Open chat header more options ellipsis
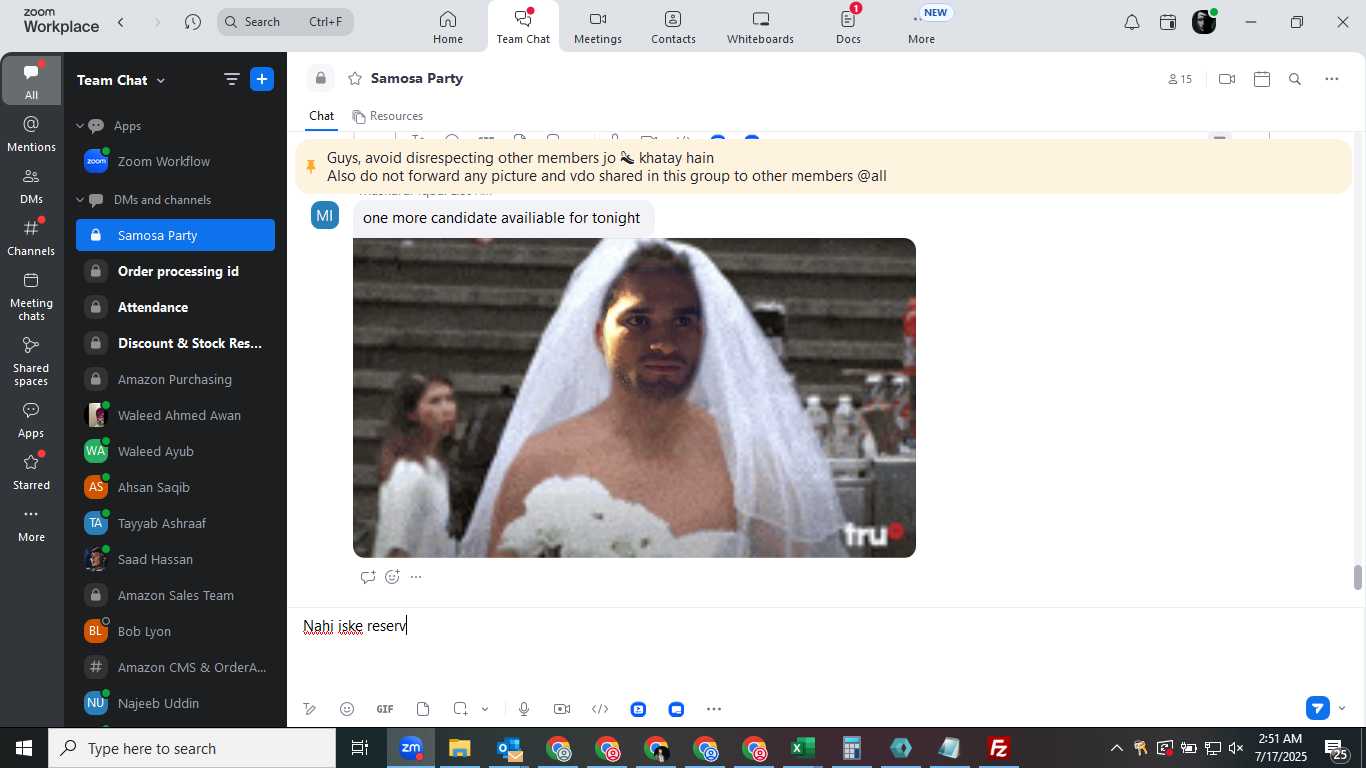Image resolution: width=1366 pixels, height=768 pixels. coord(1332,79)
